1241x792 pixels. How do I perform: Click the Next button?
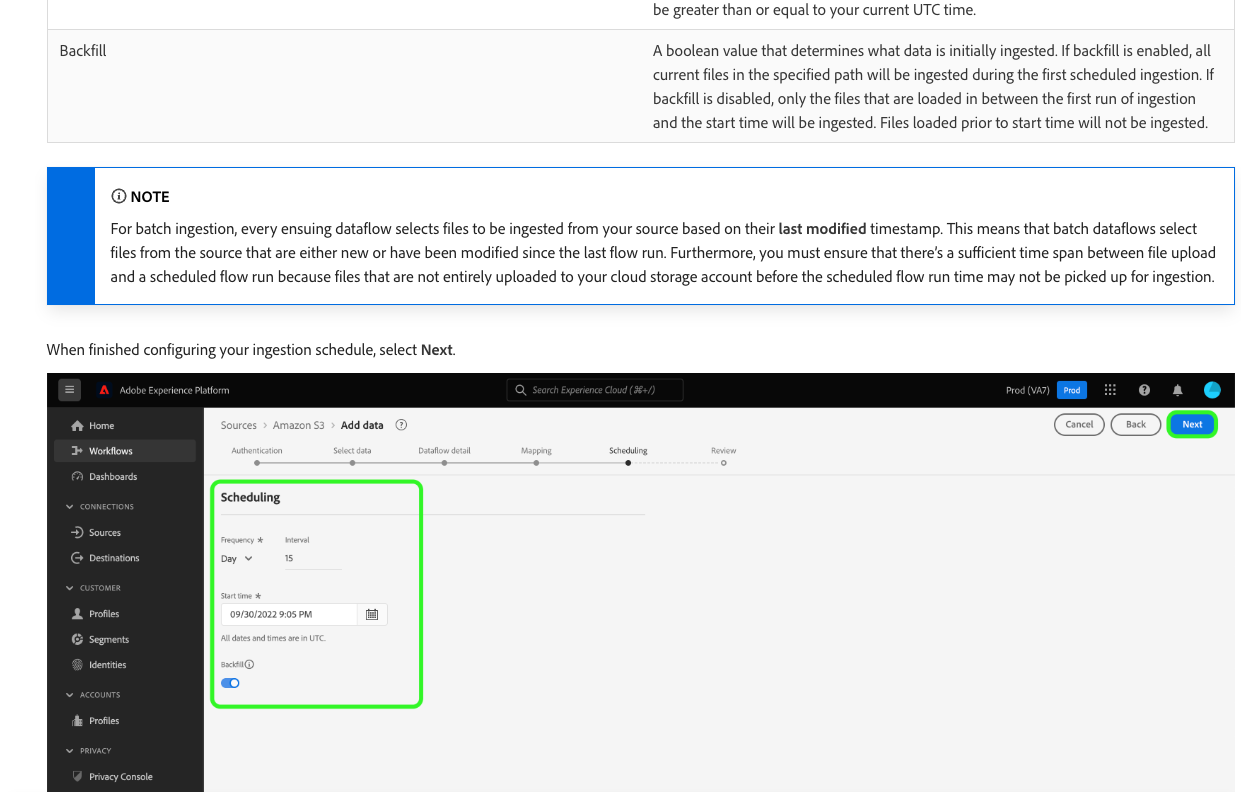pyautogui.click(x=1192, y=424)
